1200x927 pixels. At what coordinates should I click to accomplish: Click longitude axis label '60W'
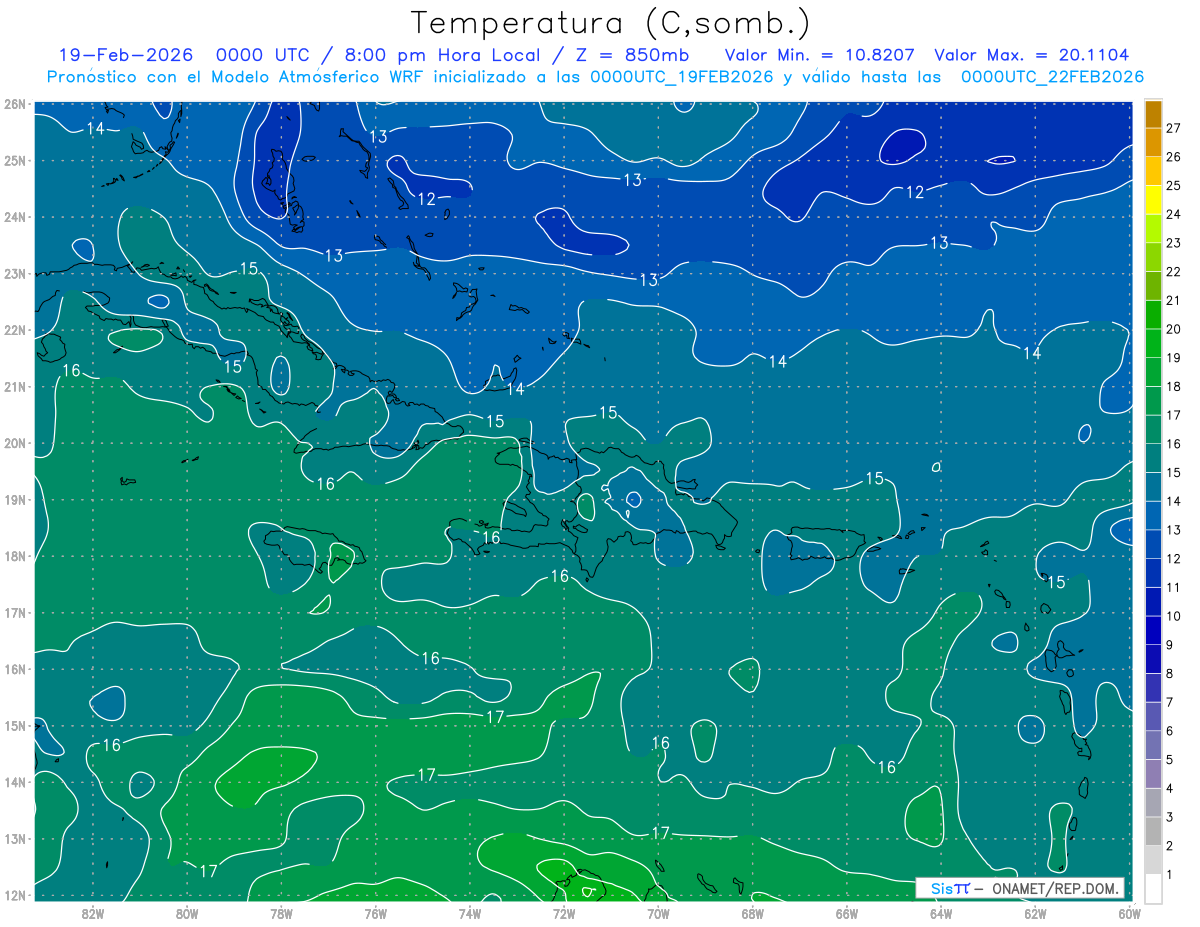point(1129,912)
